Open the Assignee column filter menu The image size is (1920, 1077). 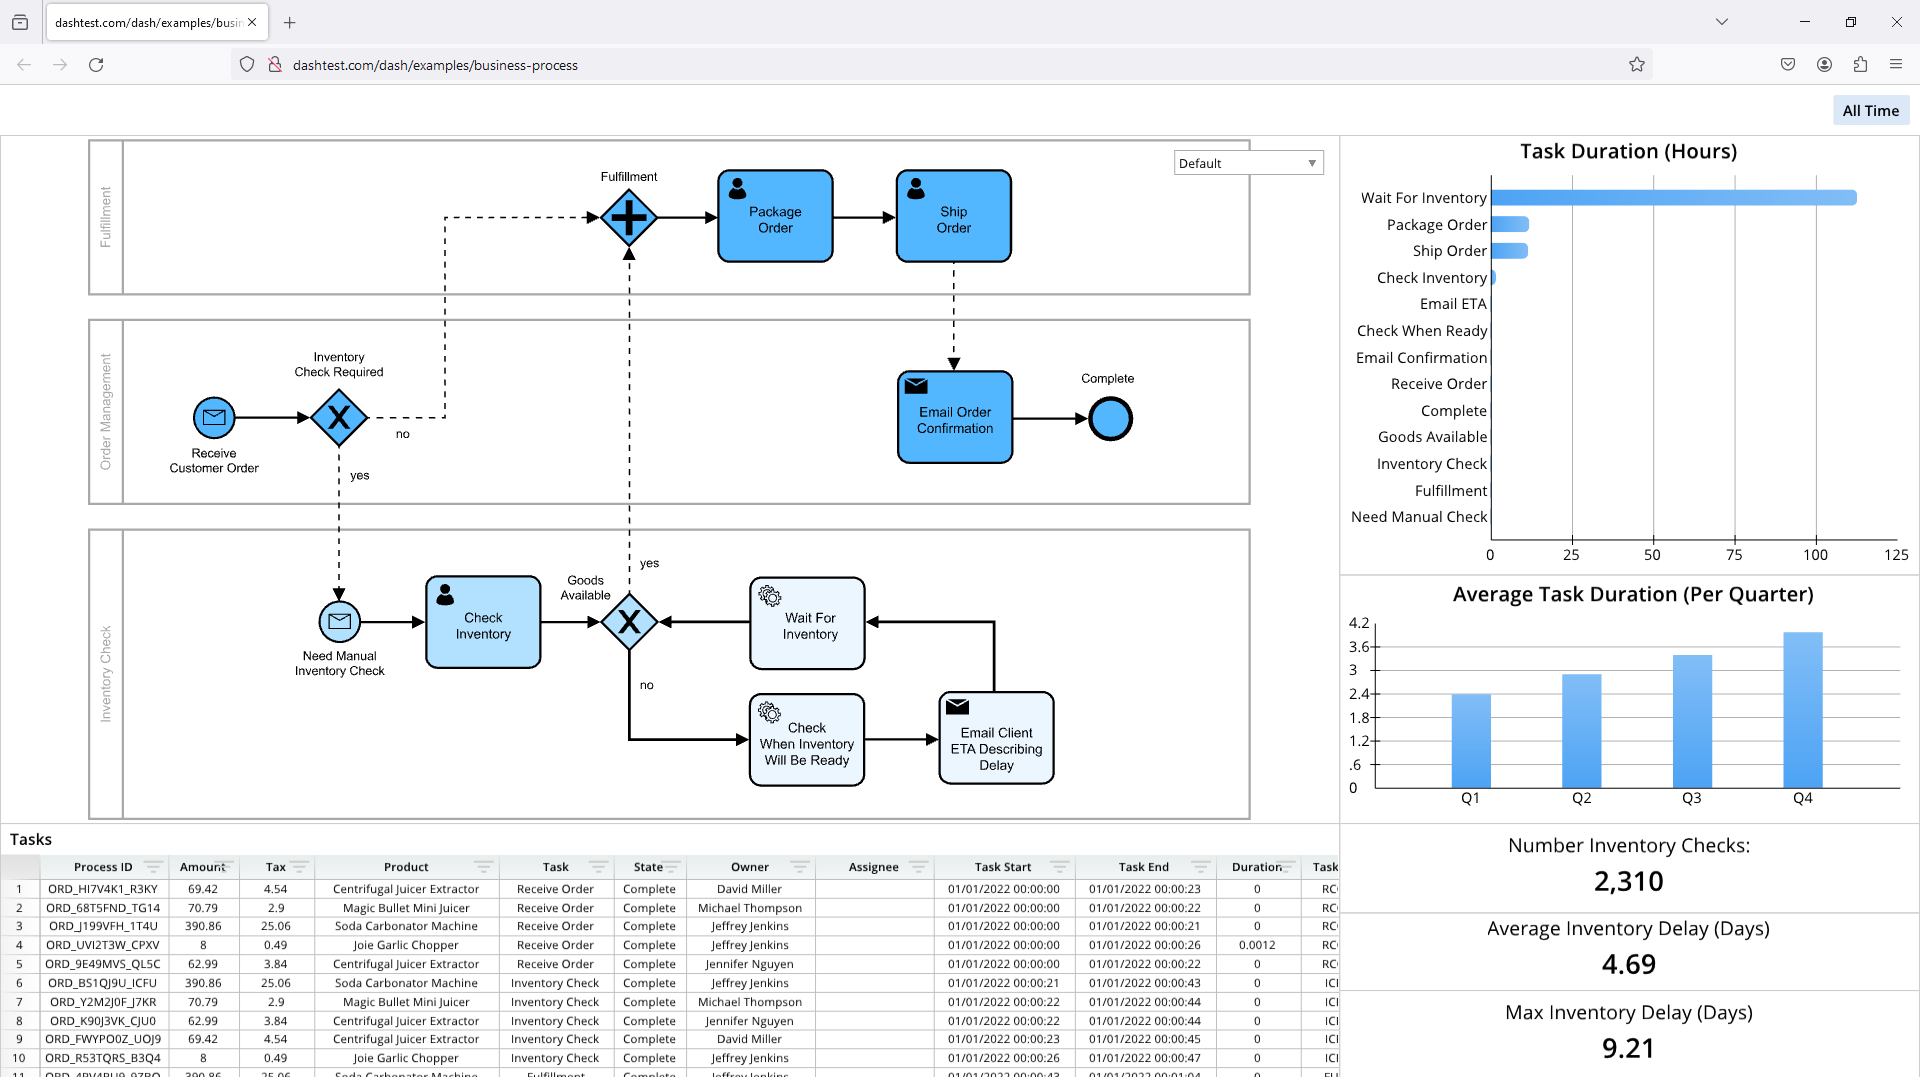coord(919,867)
